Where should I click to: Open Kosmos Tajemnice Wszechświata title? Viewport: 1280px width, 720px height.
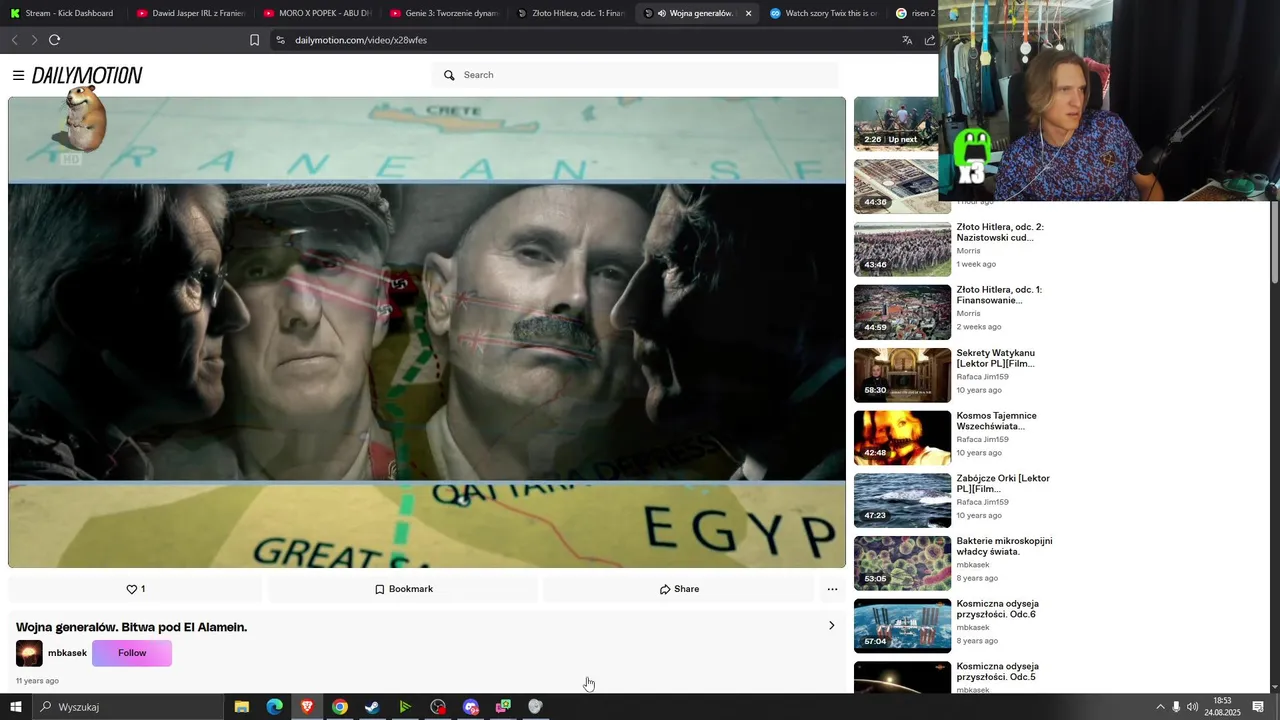(x=997, y=421)
